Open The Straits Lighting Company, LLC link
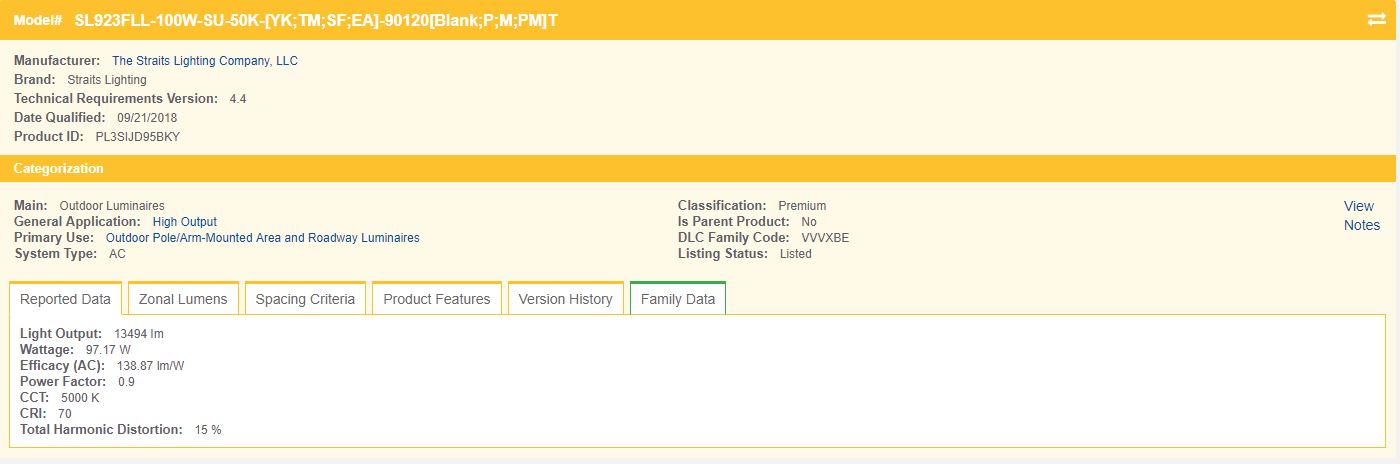The image size is (1400, 464). tap(204, 61)
